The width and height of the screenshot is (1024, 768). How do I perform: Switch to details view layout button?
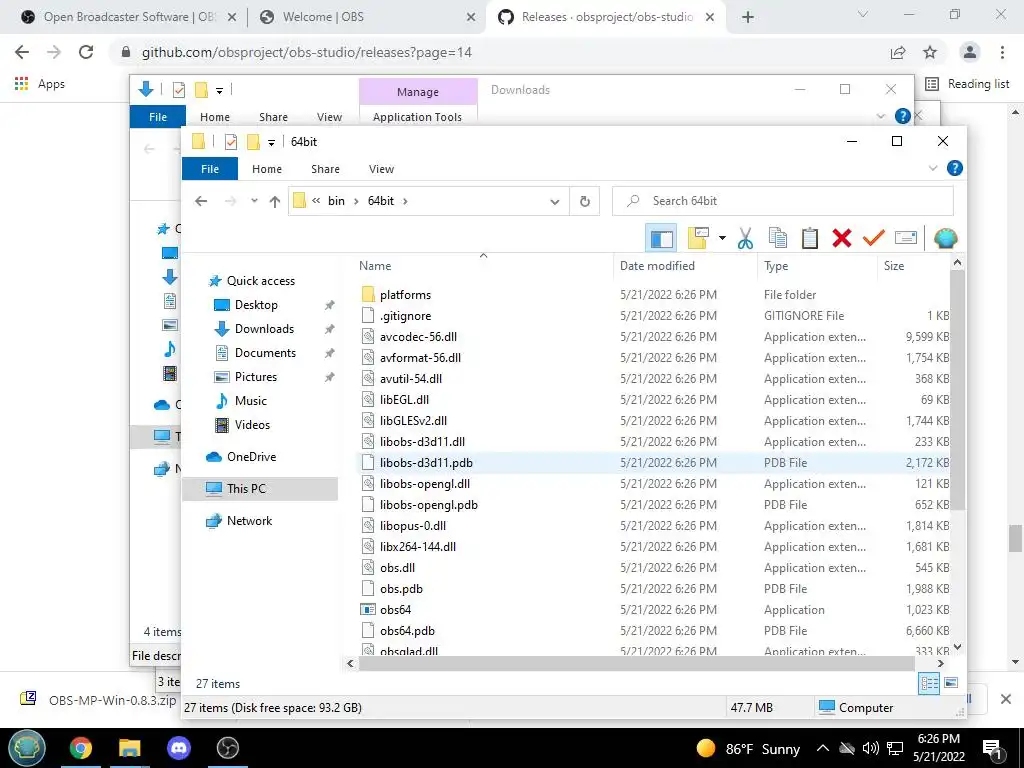(929, 684)
